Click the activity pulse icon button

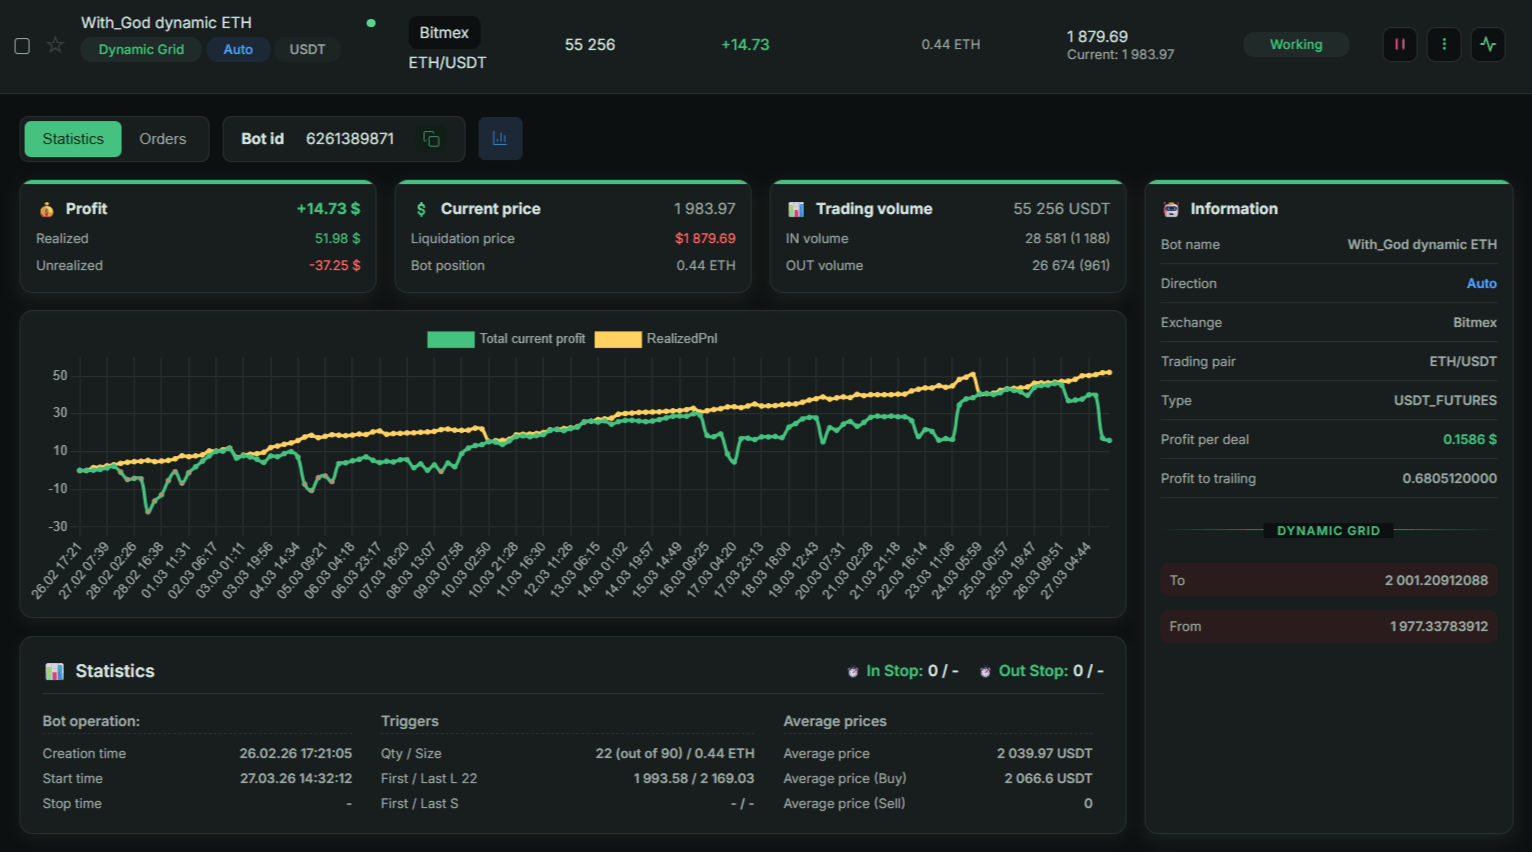click(x=1488, y=44)
